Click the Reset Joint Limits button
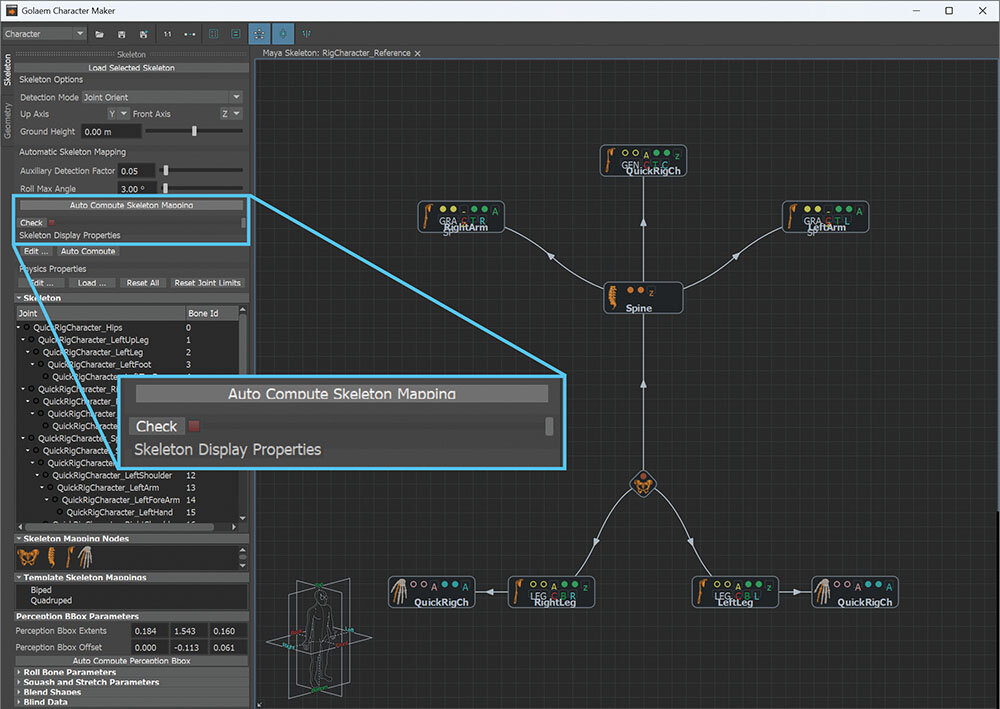1000x709 pixels. (207, 283)
